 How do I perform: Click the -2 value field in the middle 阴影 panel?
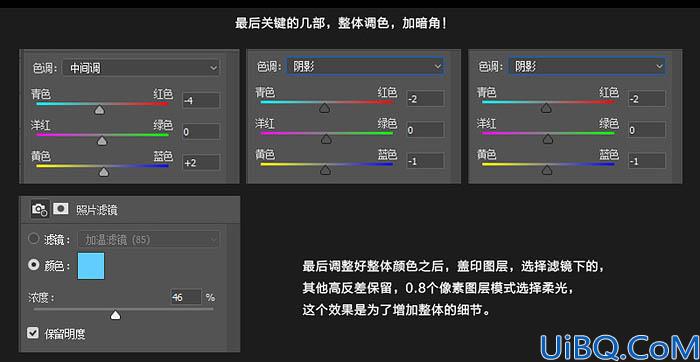(425, 99)
